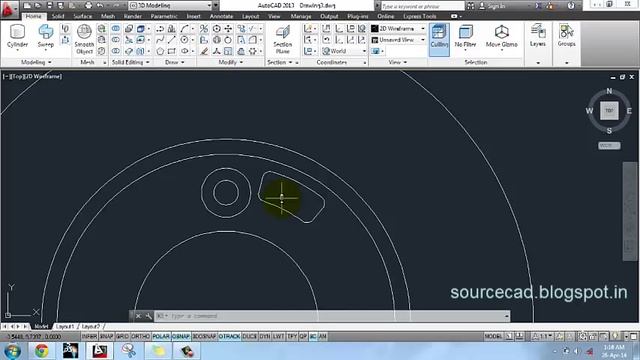640x360 pixels.
Task: Click the search binoculars icon
Action: (470, 6)
